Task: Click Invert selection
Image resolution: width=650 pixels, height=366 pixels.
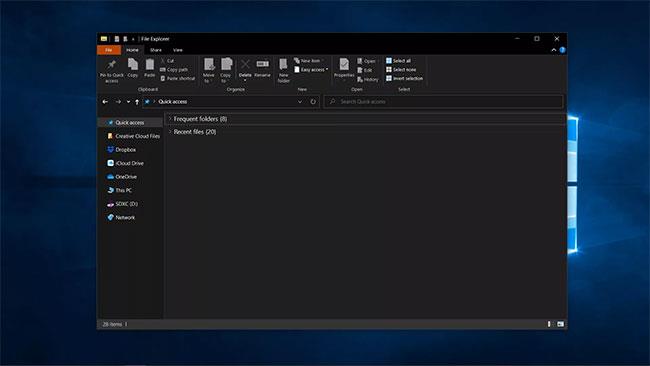Action: [405, 78]
